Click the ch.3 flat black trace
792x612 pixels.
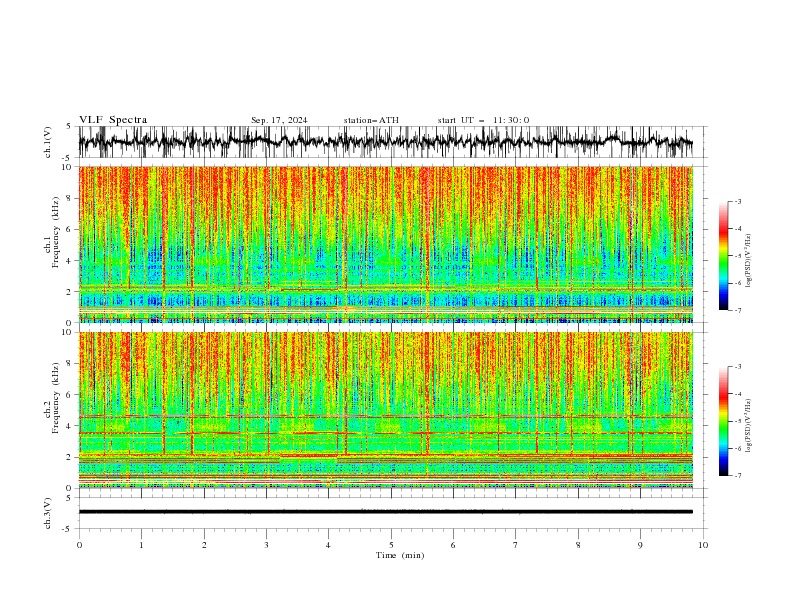click(385, 512)
